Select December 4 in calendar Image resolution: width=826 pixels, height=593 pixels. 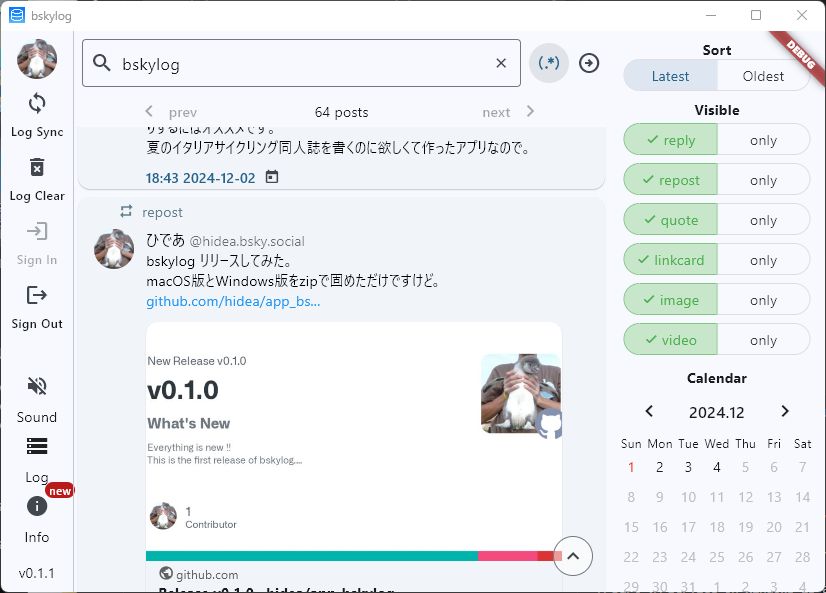(716, 467)
